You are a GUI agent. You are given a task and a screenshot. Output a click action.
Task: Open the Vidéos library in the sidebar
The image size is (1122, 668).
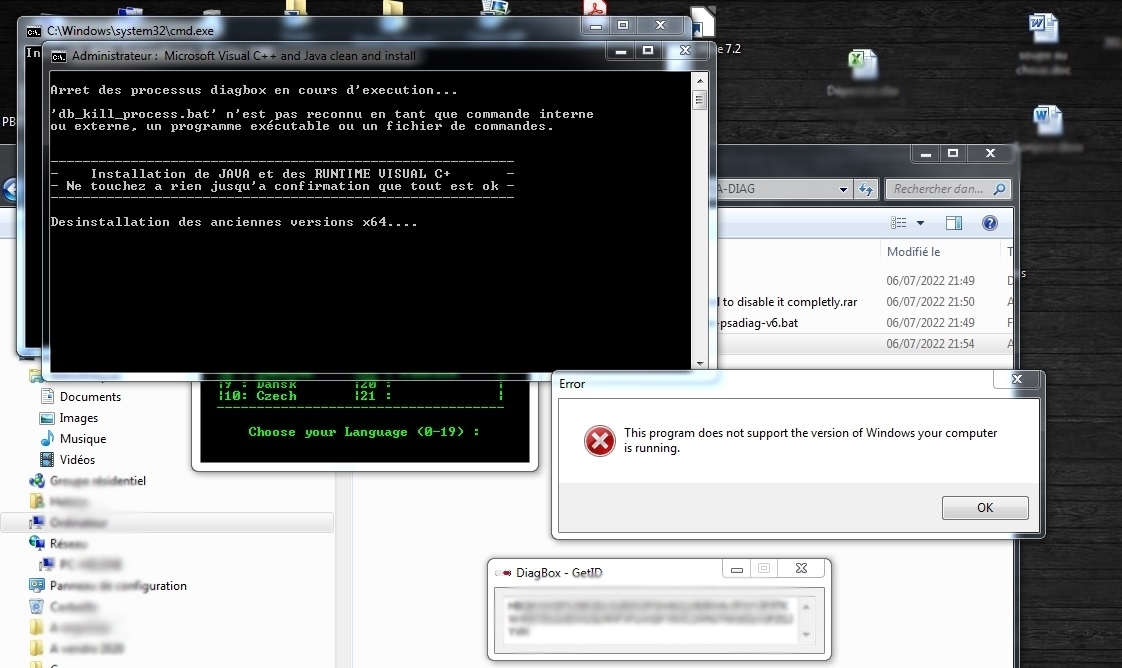77,459
